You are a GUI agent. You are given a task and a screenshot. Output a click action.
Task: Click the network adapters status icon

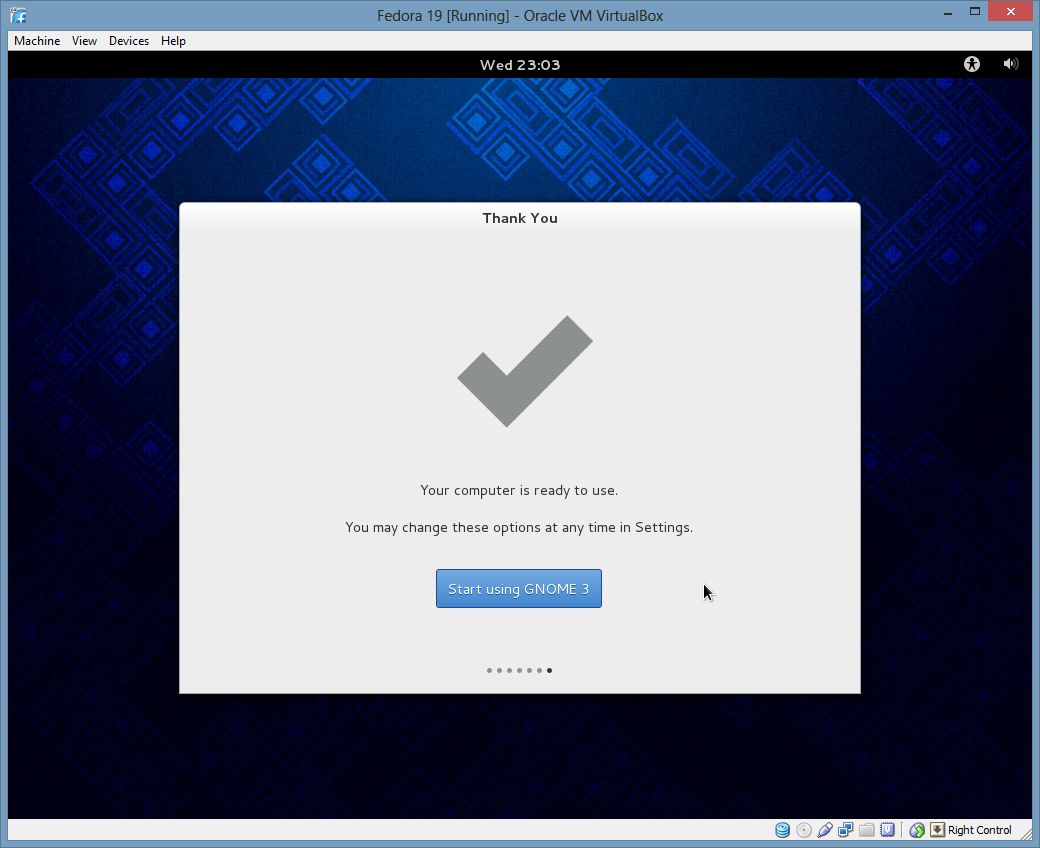pyautogui.click(x=846, y=830)
